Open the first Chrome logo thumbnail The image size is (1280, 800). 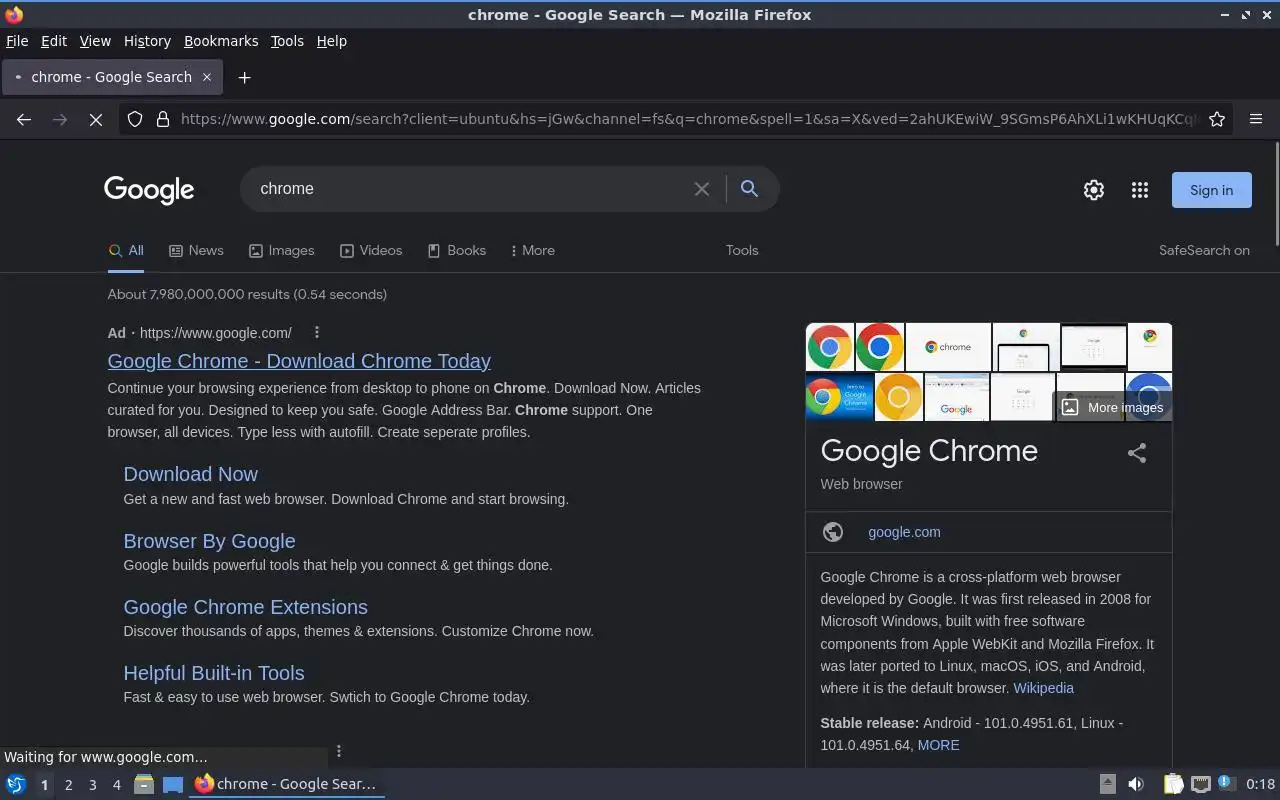point(829,347)
